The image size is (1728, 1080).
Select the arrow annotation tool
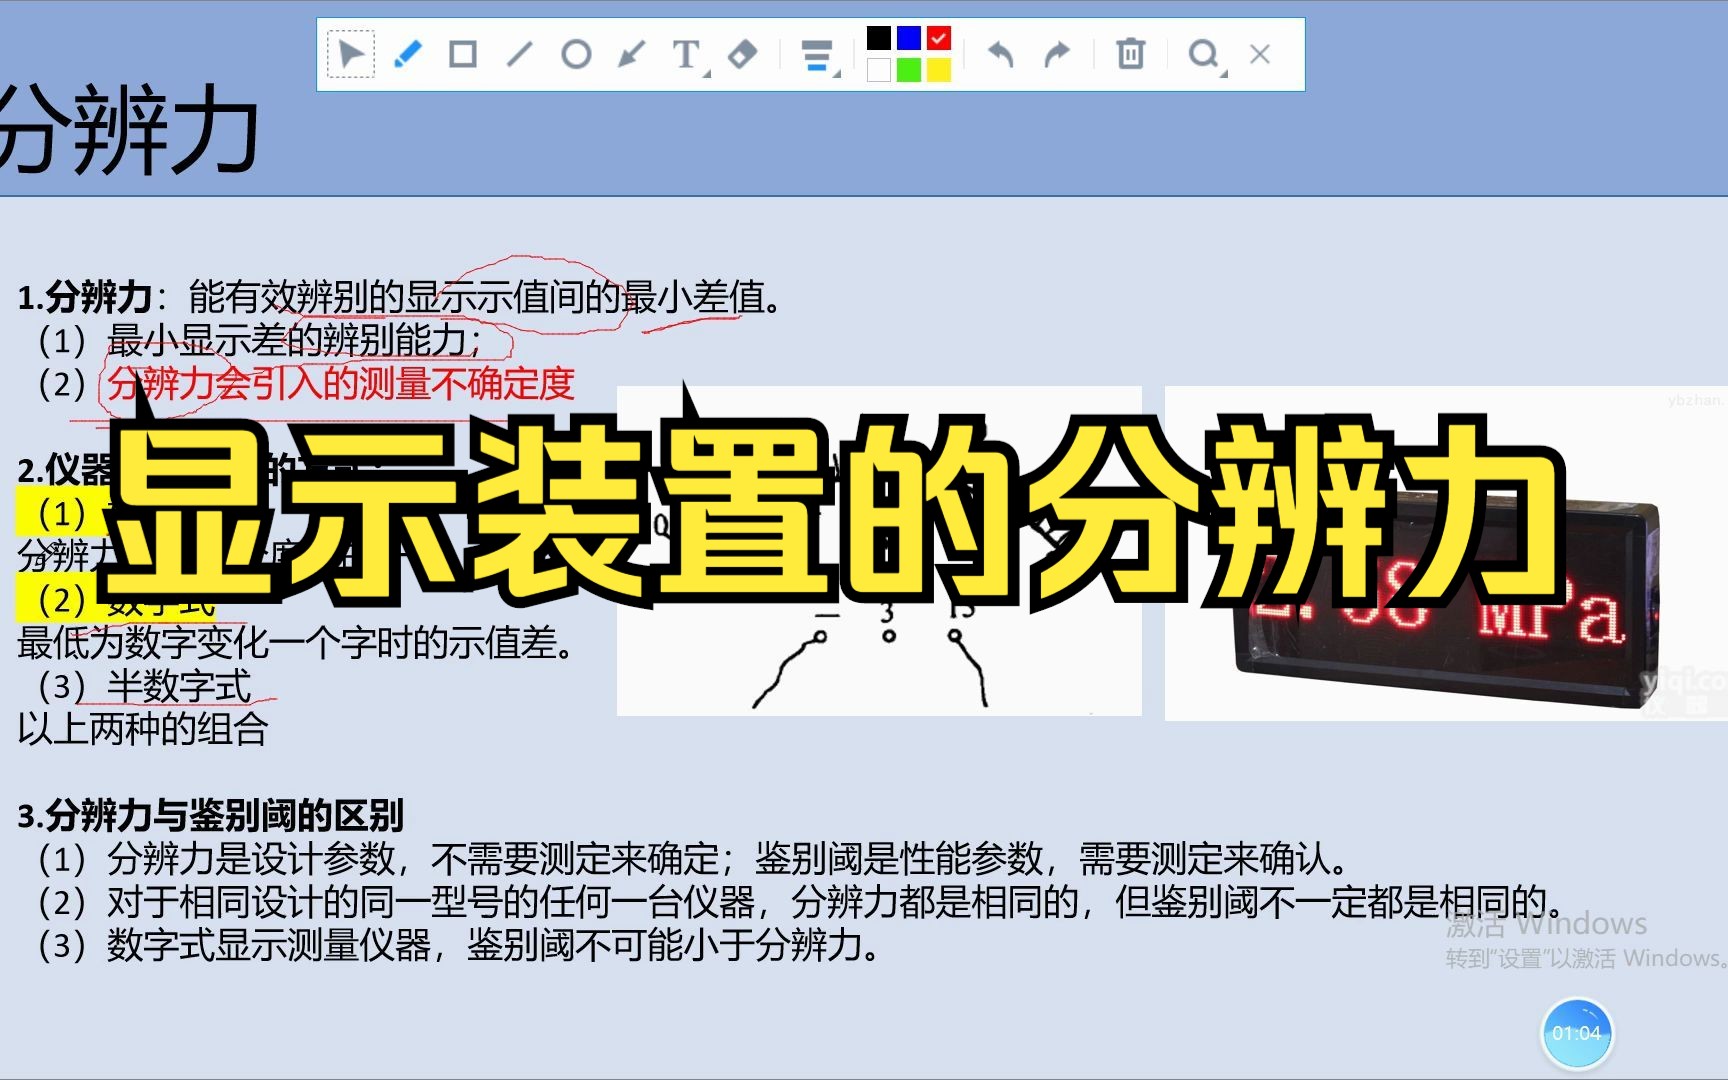tap(631, 54)
